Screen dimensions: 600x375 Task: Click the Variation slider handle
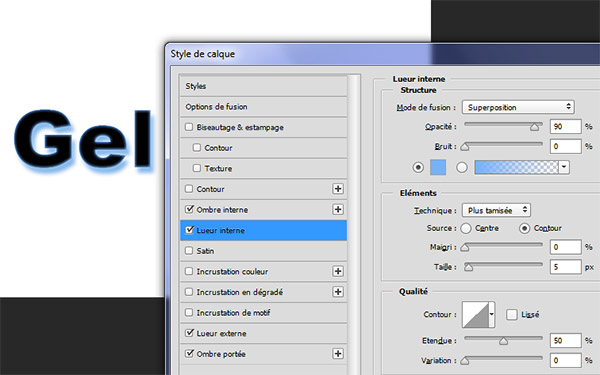coord(465,361)
